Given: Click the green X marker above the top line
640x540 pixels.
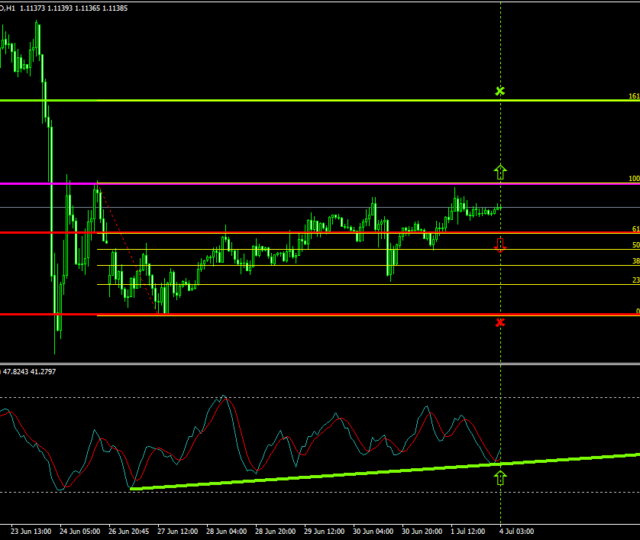Looking at the screenshot, I should 500,92.
